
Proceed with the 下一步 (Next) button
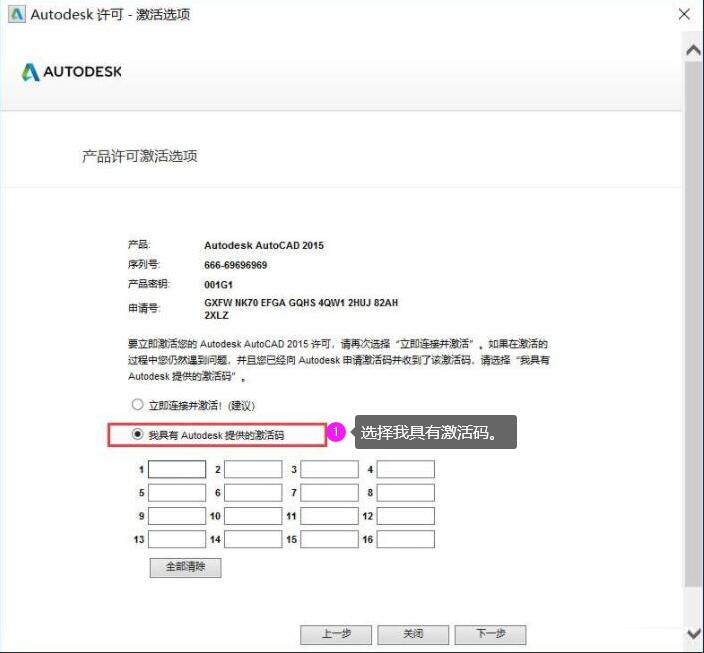[x=490, y=634]
